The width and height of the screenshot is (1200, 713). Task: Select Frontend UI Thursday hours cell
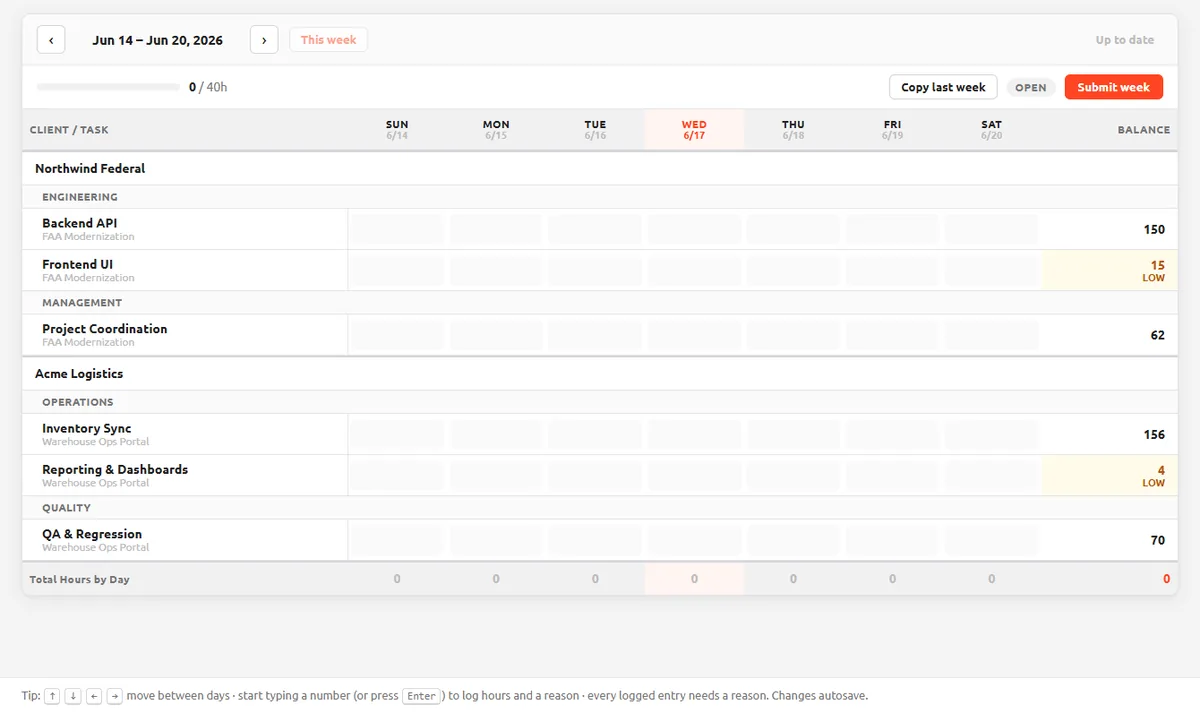(x=793, y=270)
